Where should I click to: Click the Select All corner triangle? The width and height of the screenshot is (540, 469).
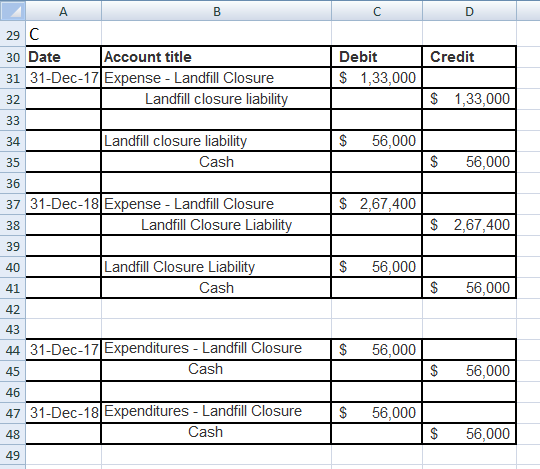(x=13, y=11)
